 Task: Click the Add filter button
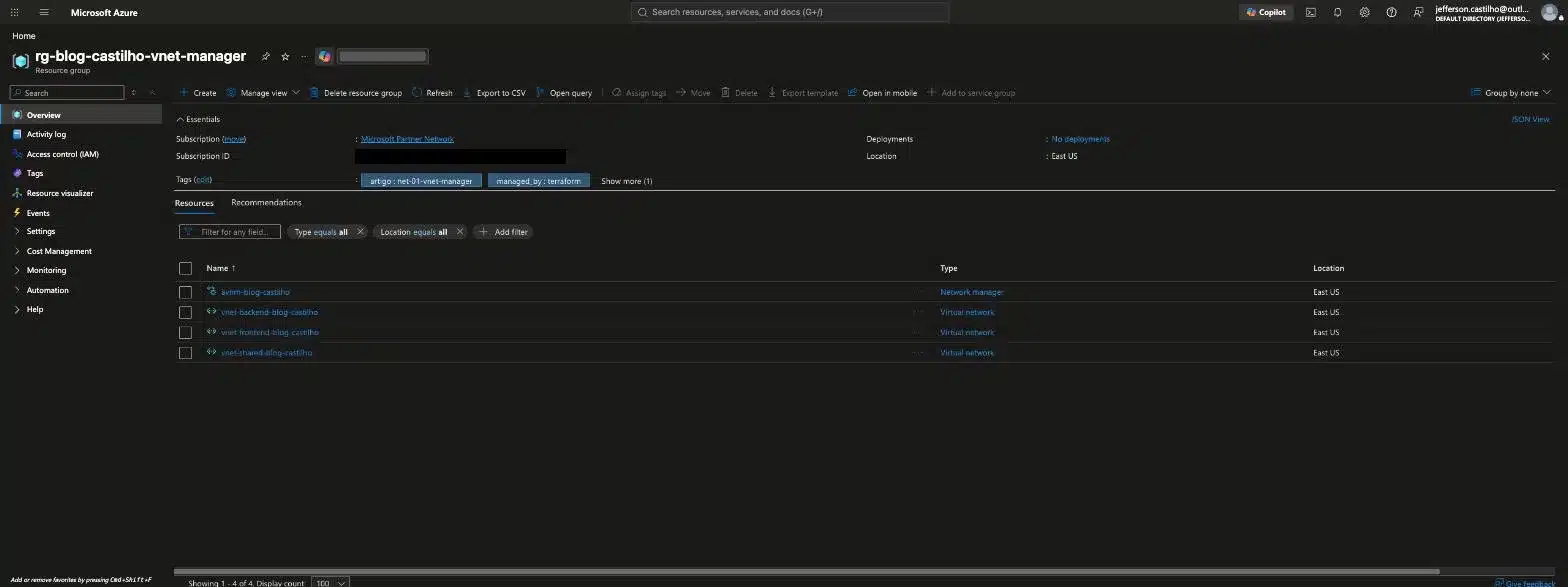(503, 232)
